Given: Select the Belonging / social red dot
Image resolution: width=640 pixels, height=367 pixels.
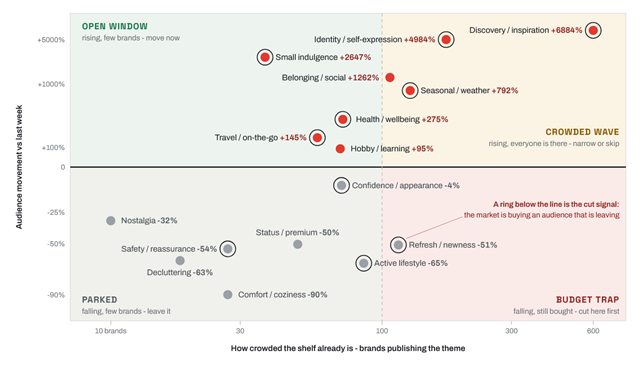Looking at the screenshot, I should [x=390, y=78].
